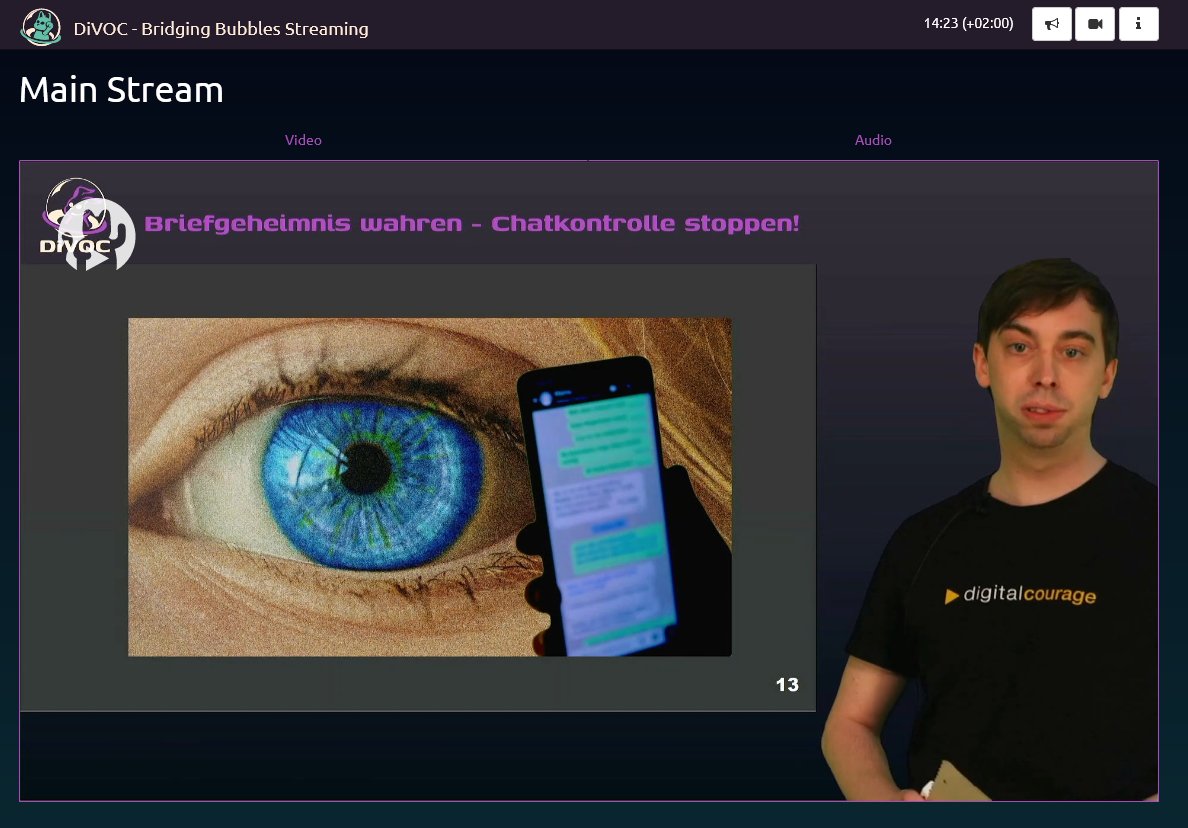Click the slide number 13 indicator
Image resolution: width=1188 pixels, height=828 pixels.
pyautogui.click(x=787, y=685)
